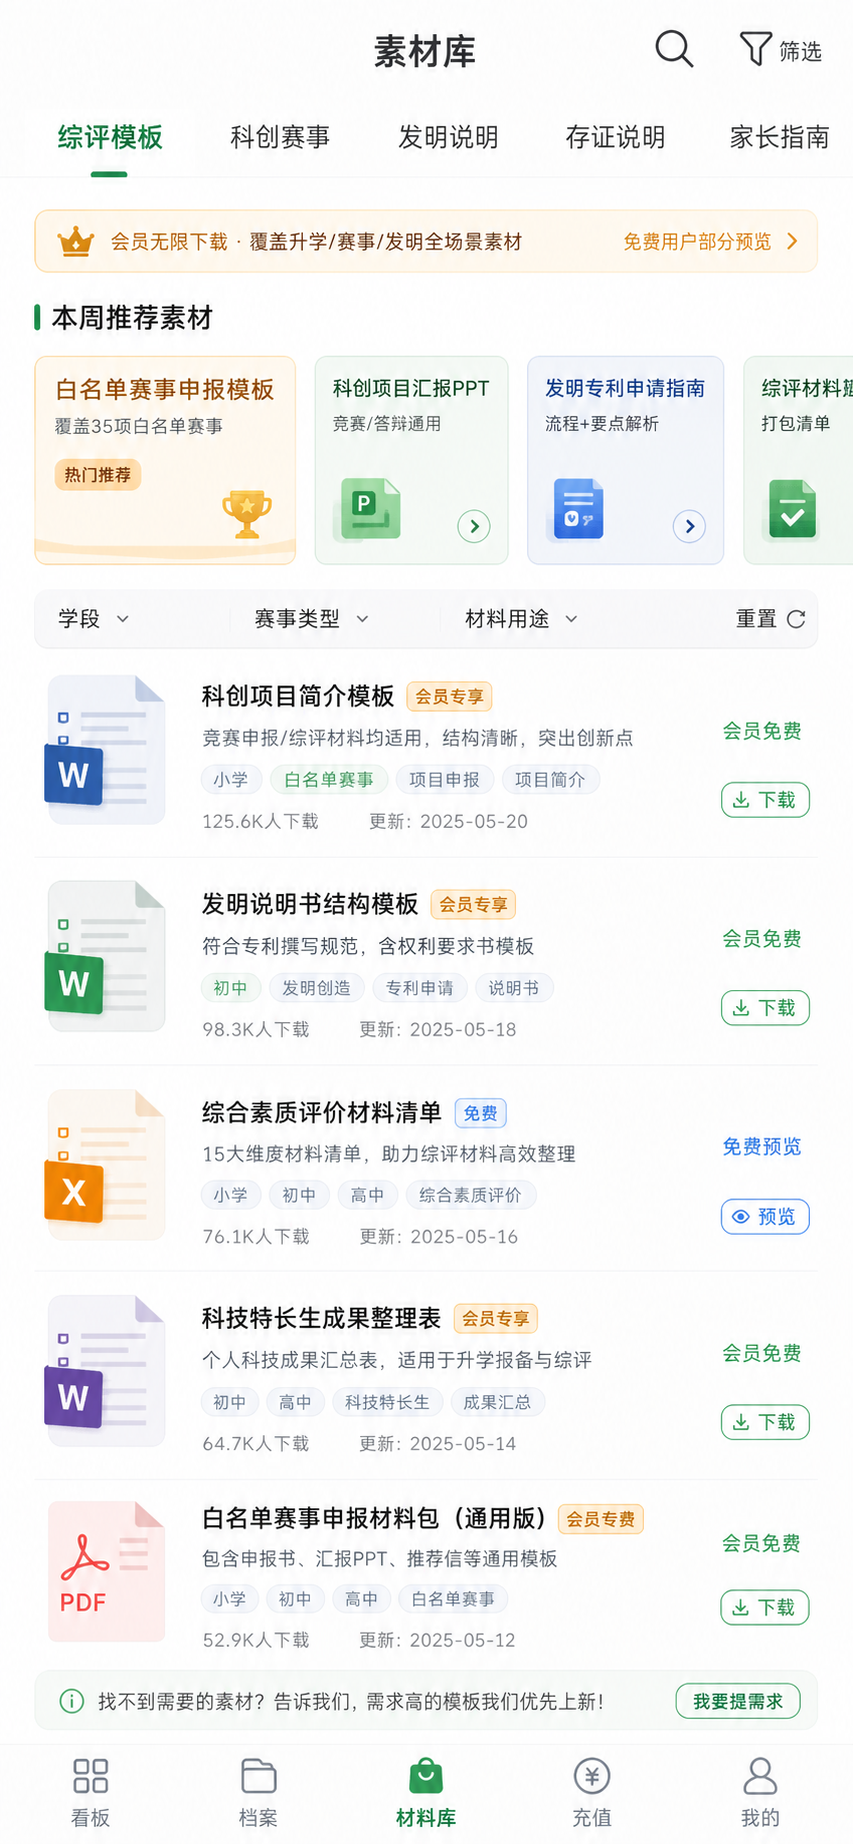Switch to the 存证说明 tab
The width and height of the screenshot is (853, 1844).
click(615, 137)
